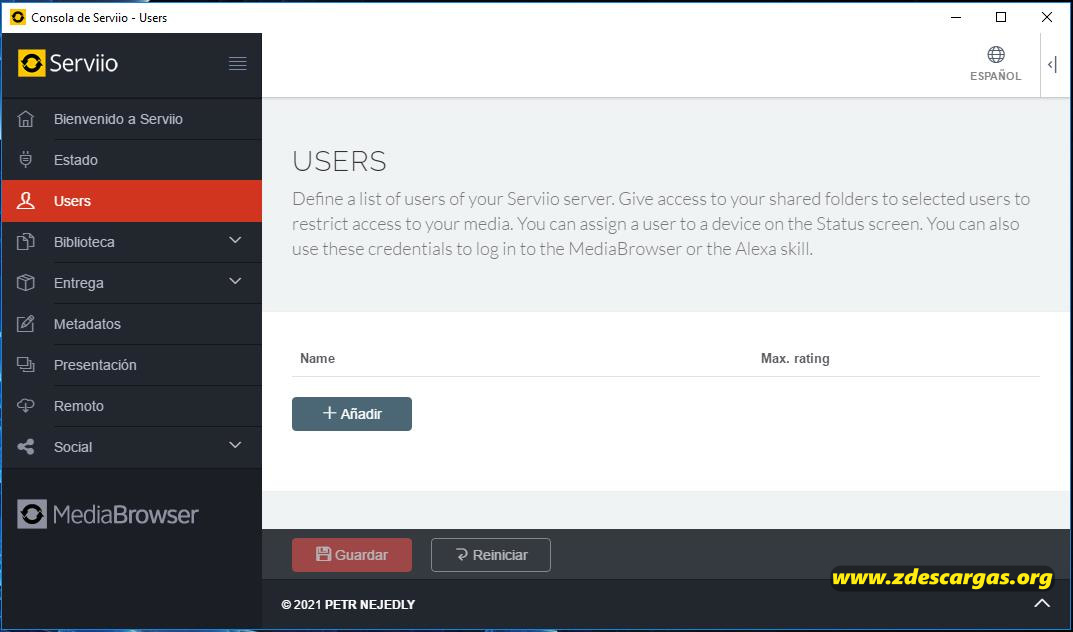Click the MediaBrowser logo icon
Image resolution: width=1073 pixels, height=632 pixels.
tap(32, 514)
